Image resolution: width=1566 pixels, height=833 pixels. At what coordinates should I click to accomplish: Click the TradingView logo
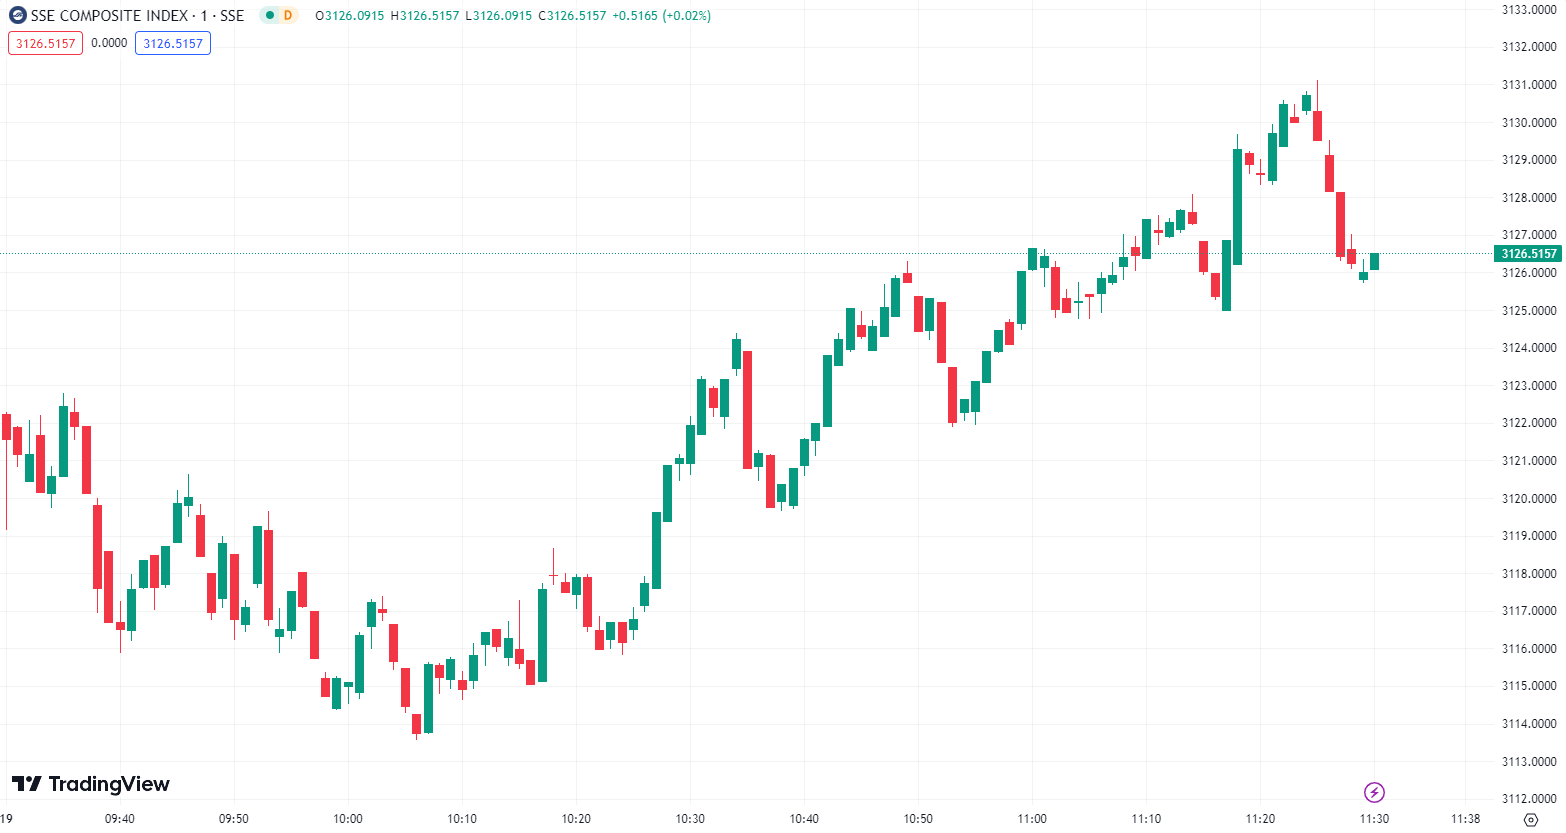[91, 784]
